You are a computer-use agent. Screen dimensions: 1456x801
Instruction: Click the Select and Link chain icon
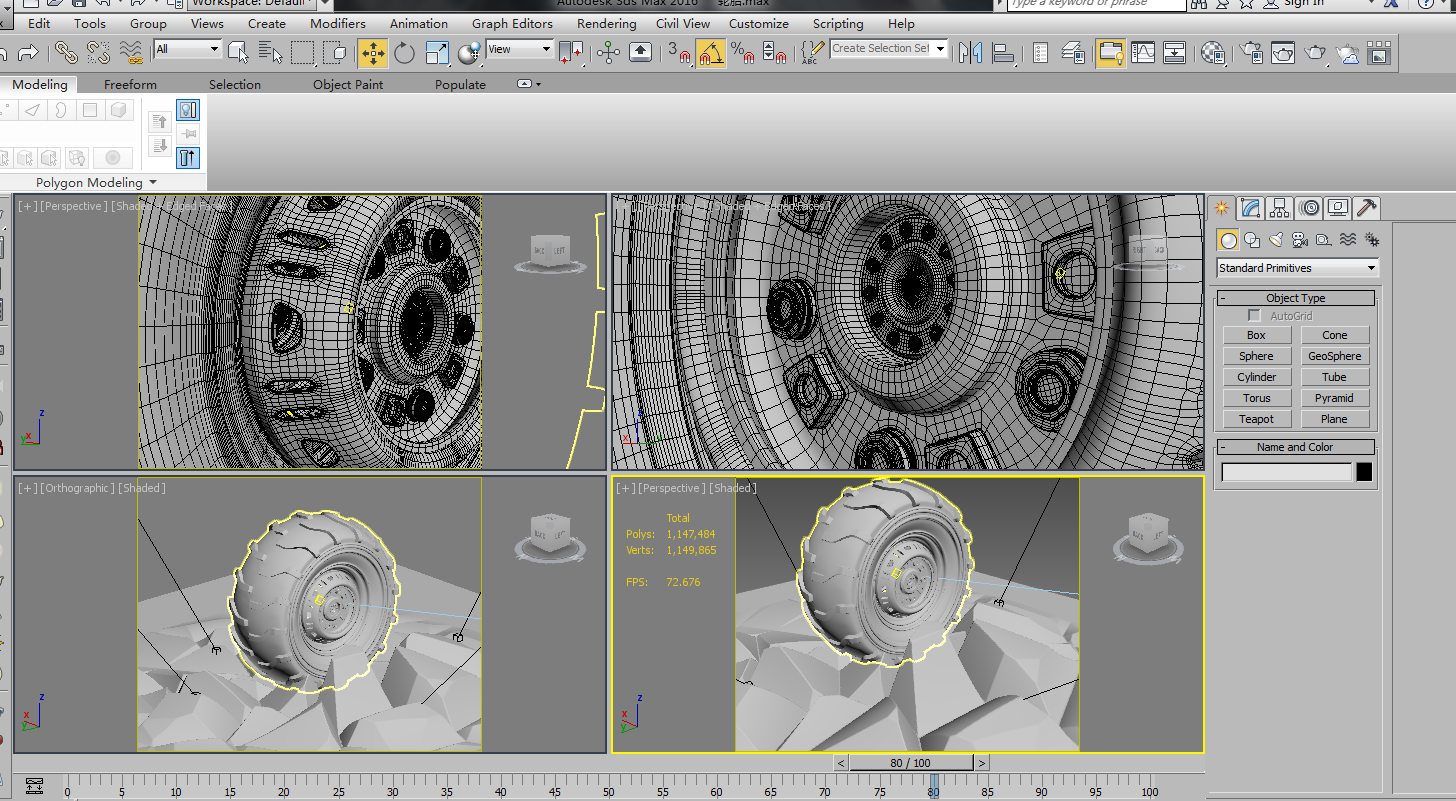pos(66,52)
